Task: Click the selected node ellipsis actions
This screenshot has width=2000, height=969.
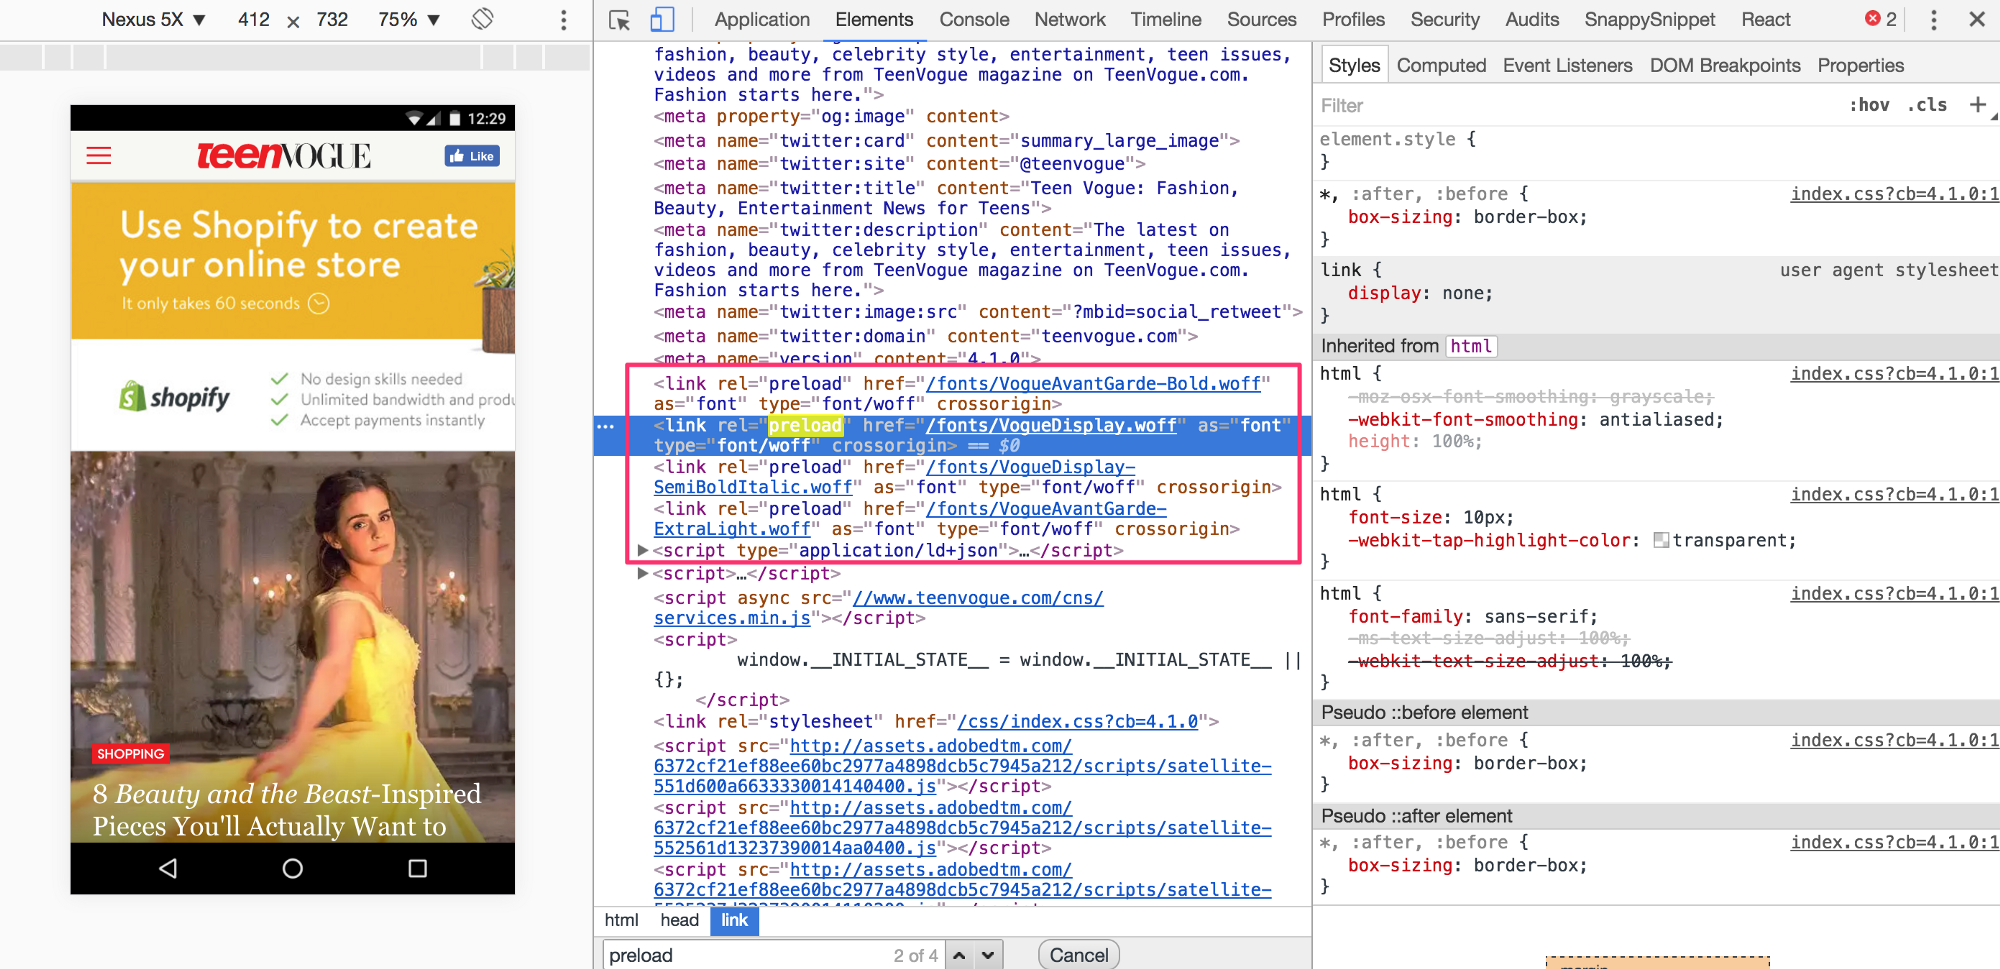Action: (x=605, y=426)
